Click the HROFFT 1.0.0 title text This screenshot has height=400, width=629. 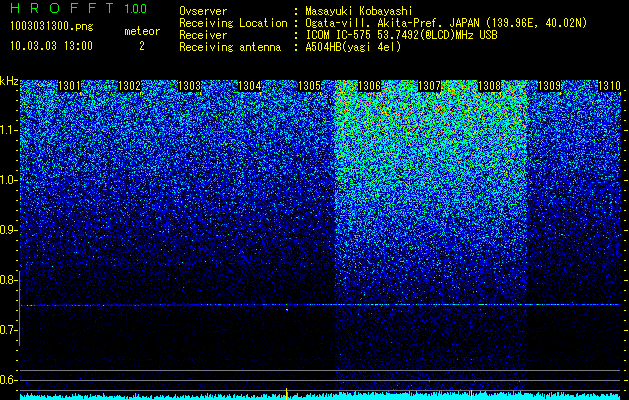78,8
